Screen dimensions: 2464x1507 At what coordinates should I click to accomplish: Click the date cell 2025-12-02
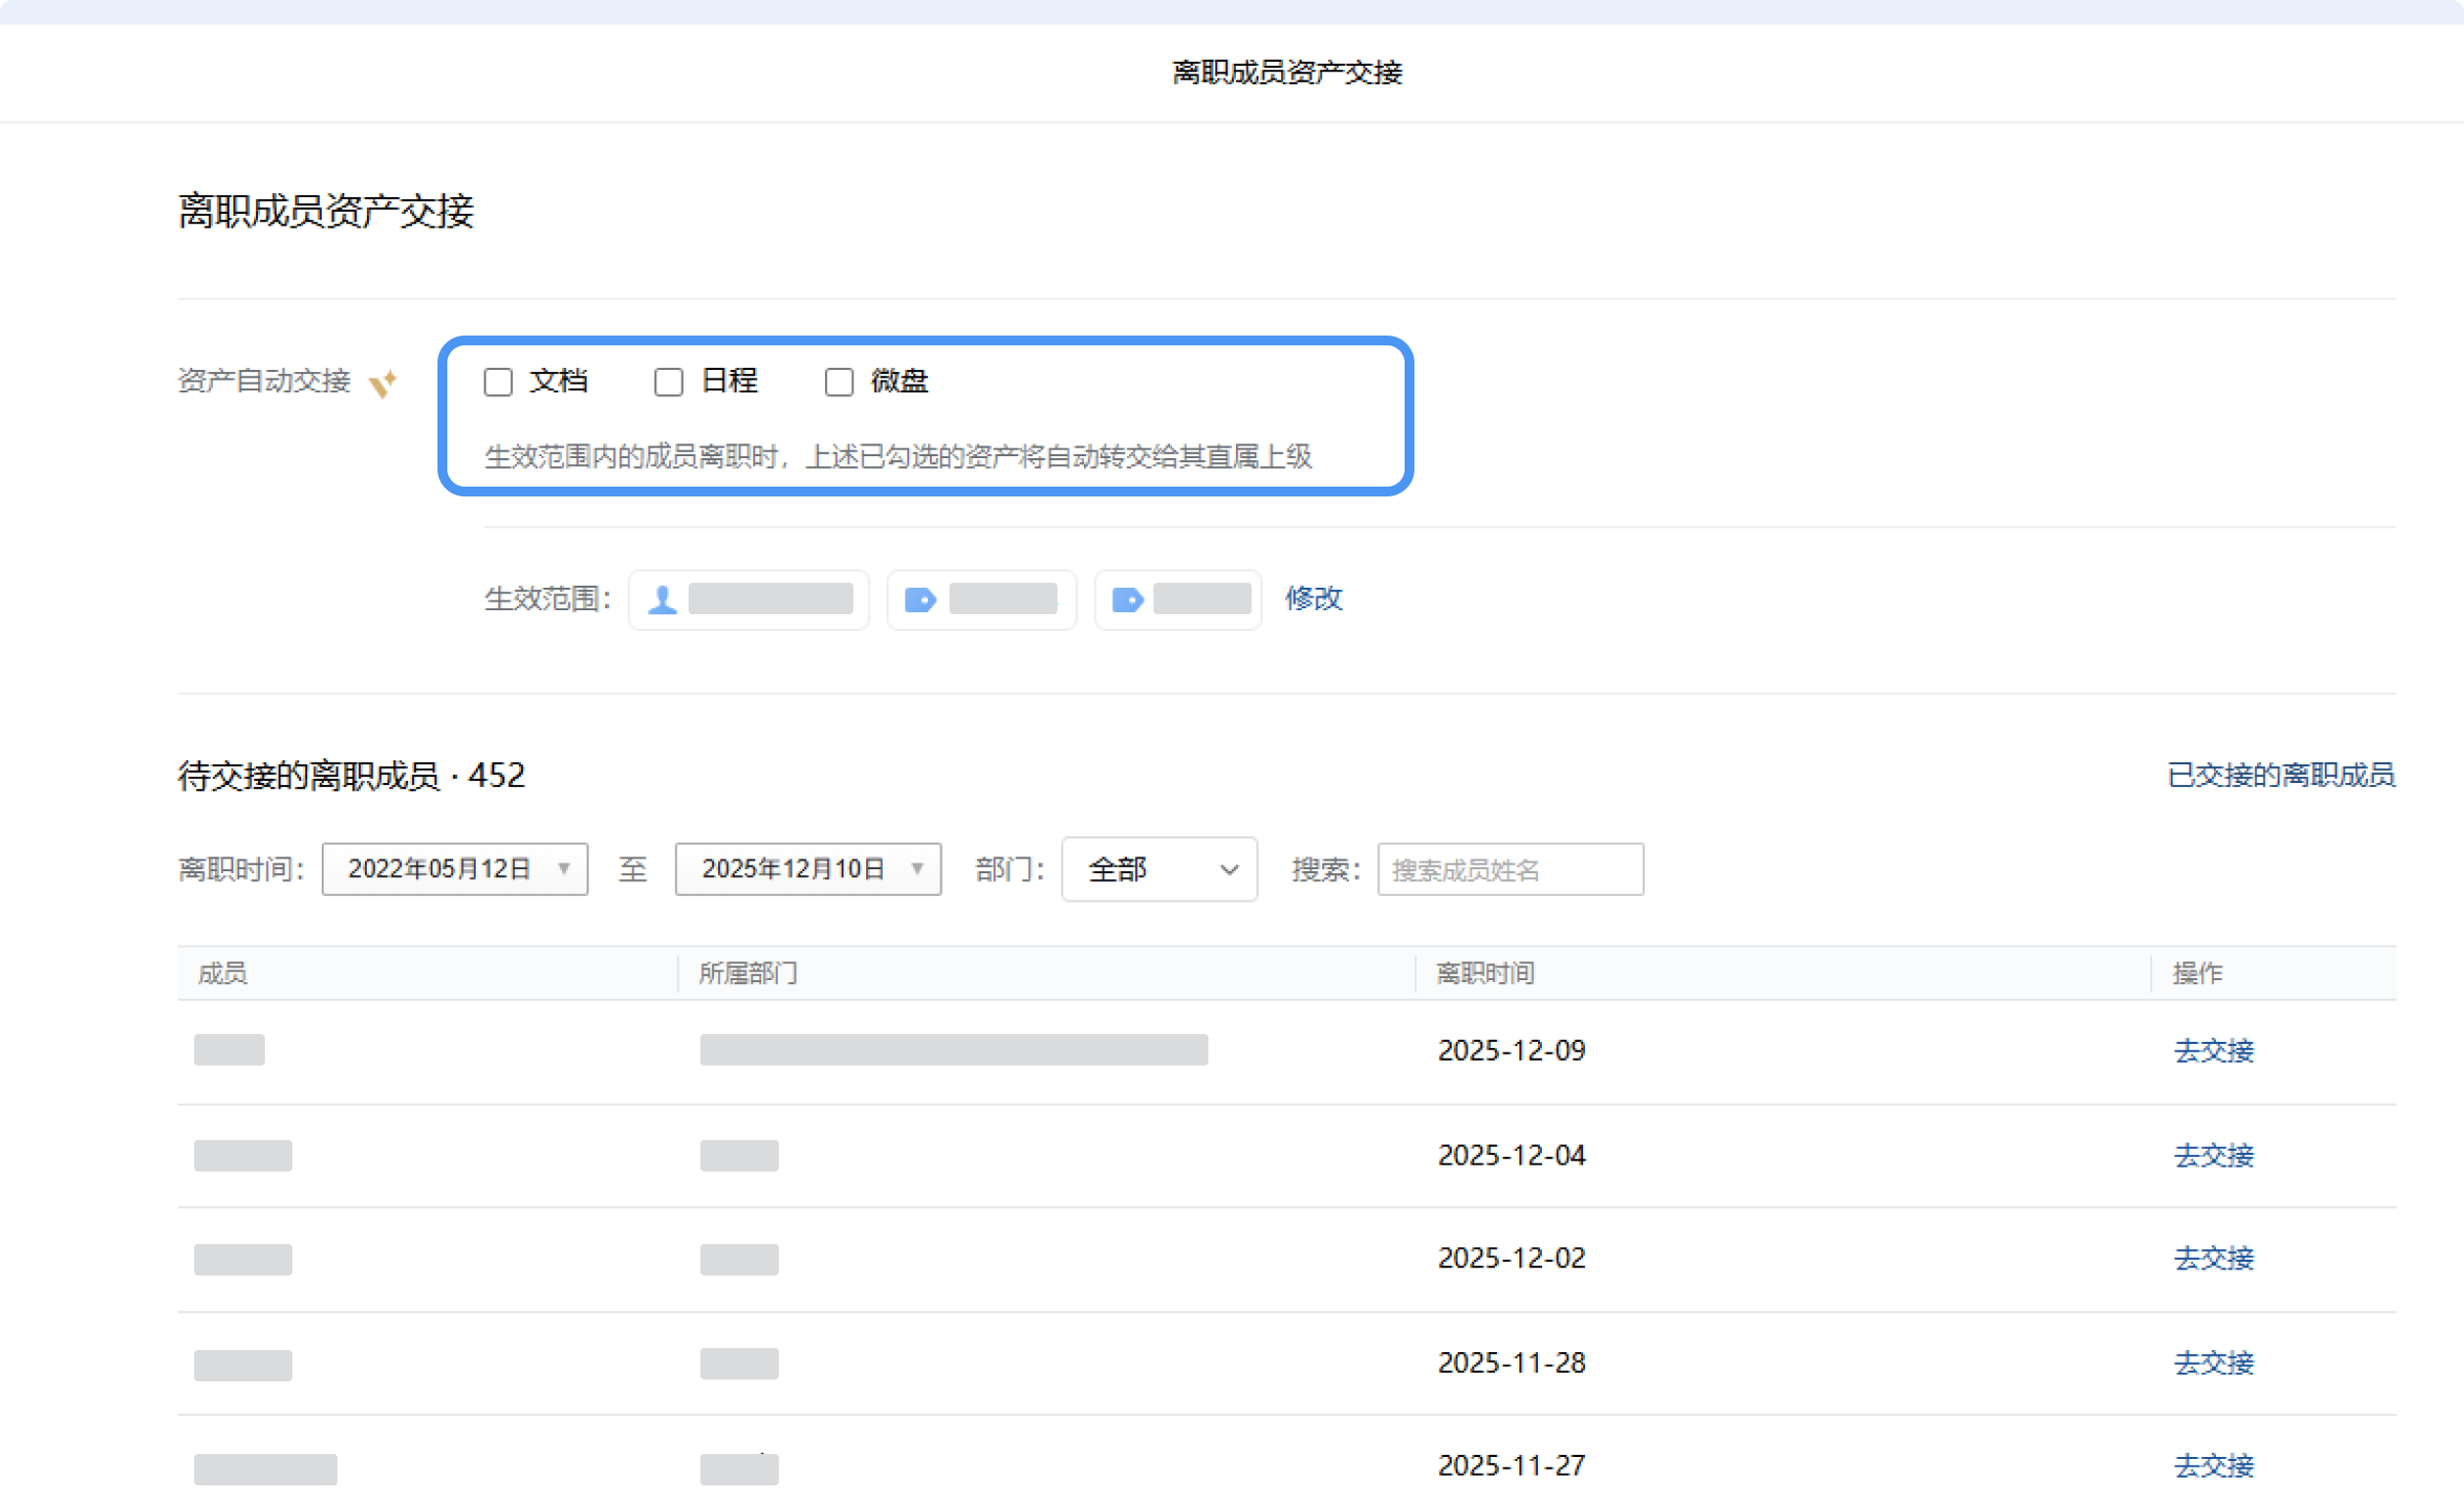pos(1512,1258)
